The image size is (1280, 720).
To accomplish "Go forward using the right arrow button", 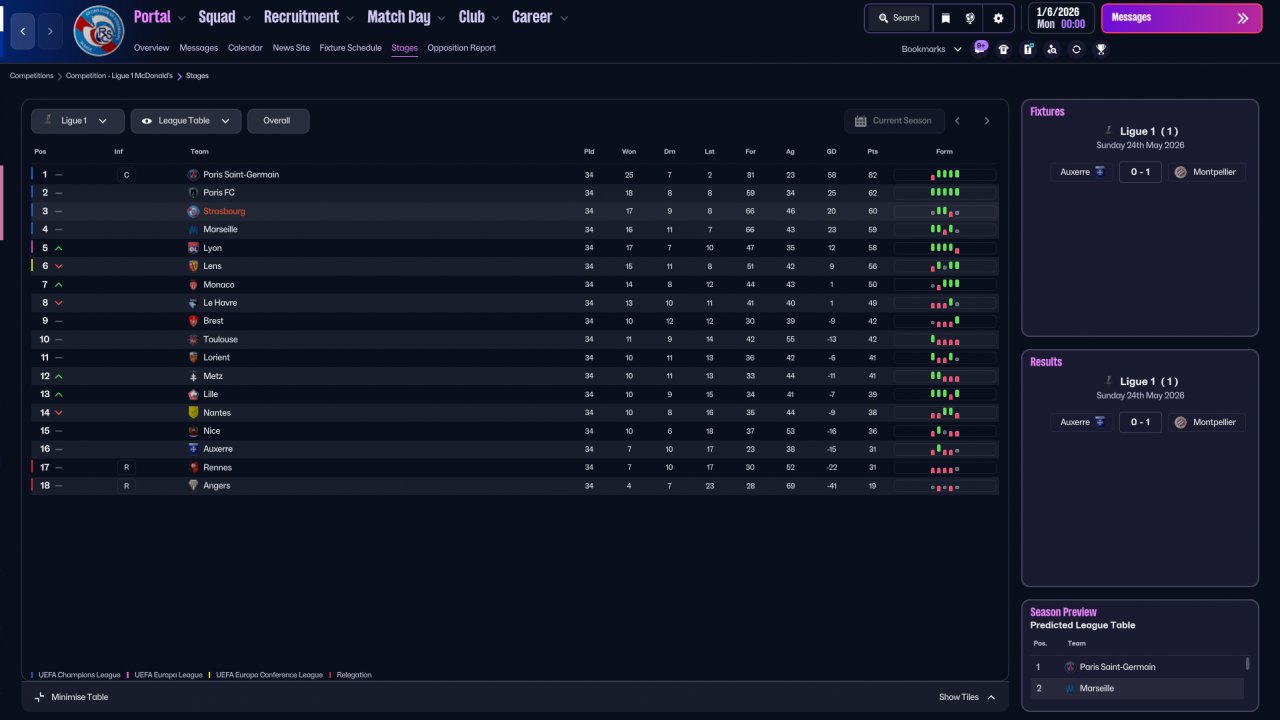I will 50,31.
